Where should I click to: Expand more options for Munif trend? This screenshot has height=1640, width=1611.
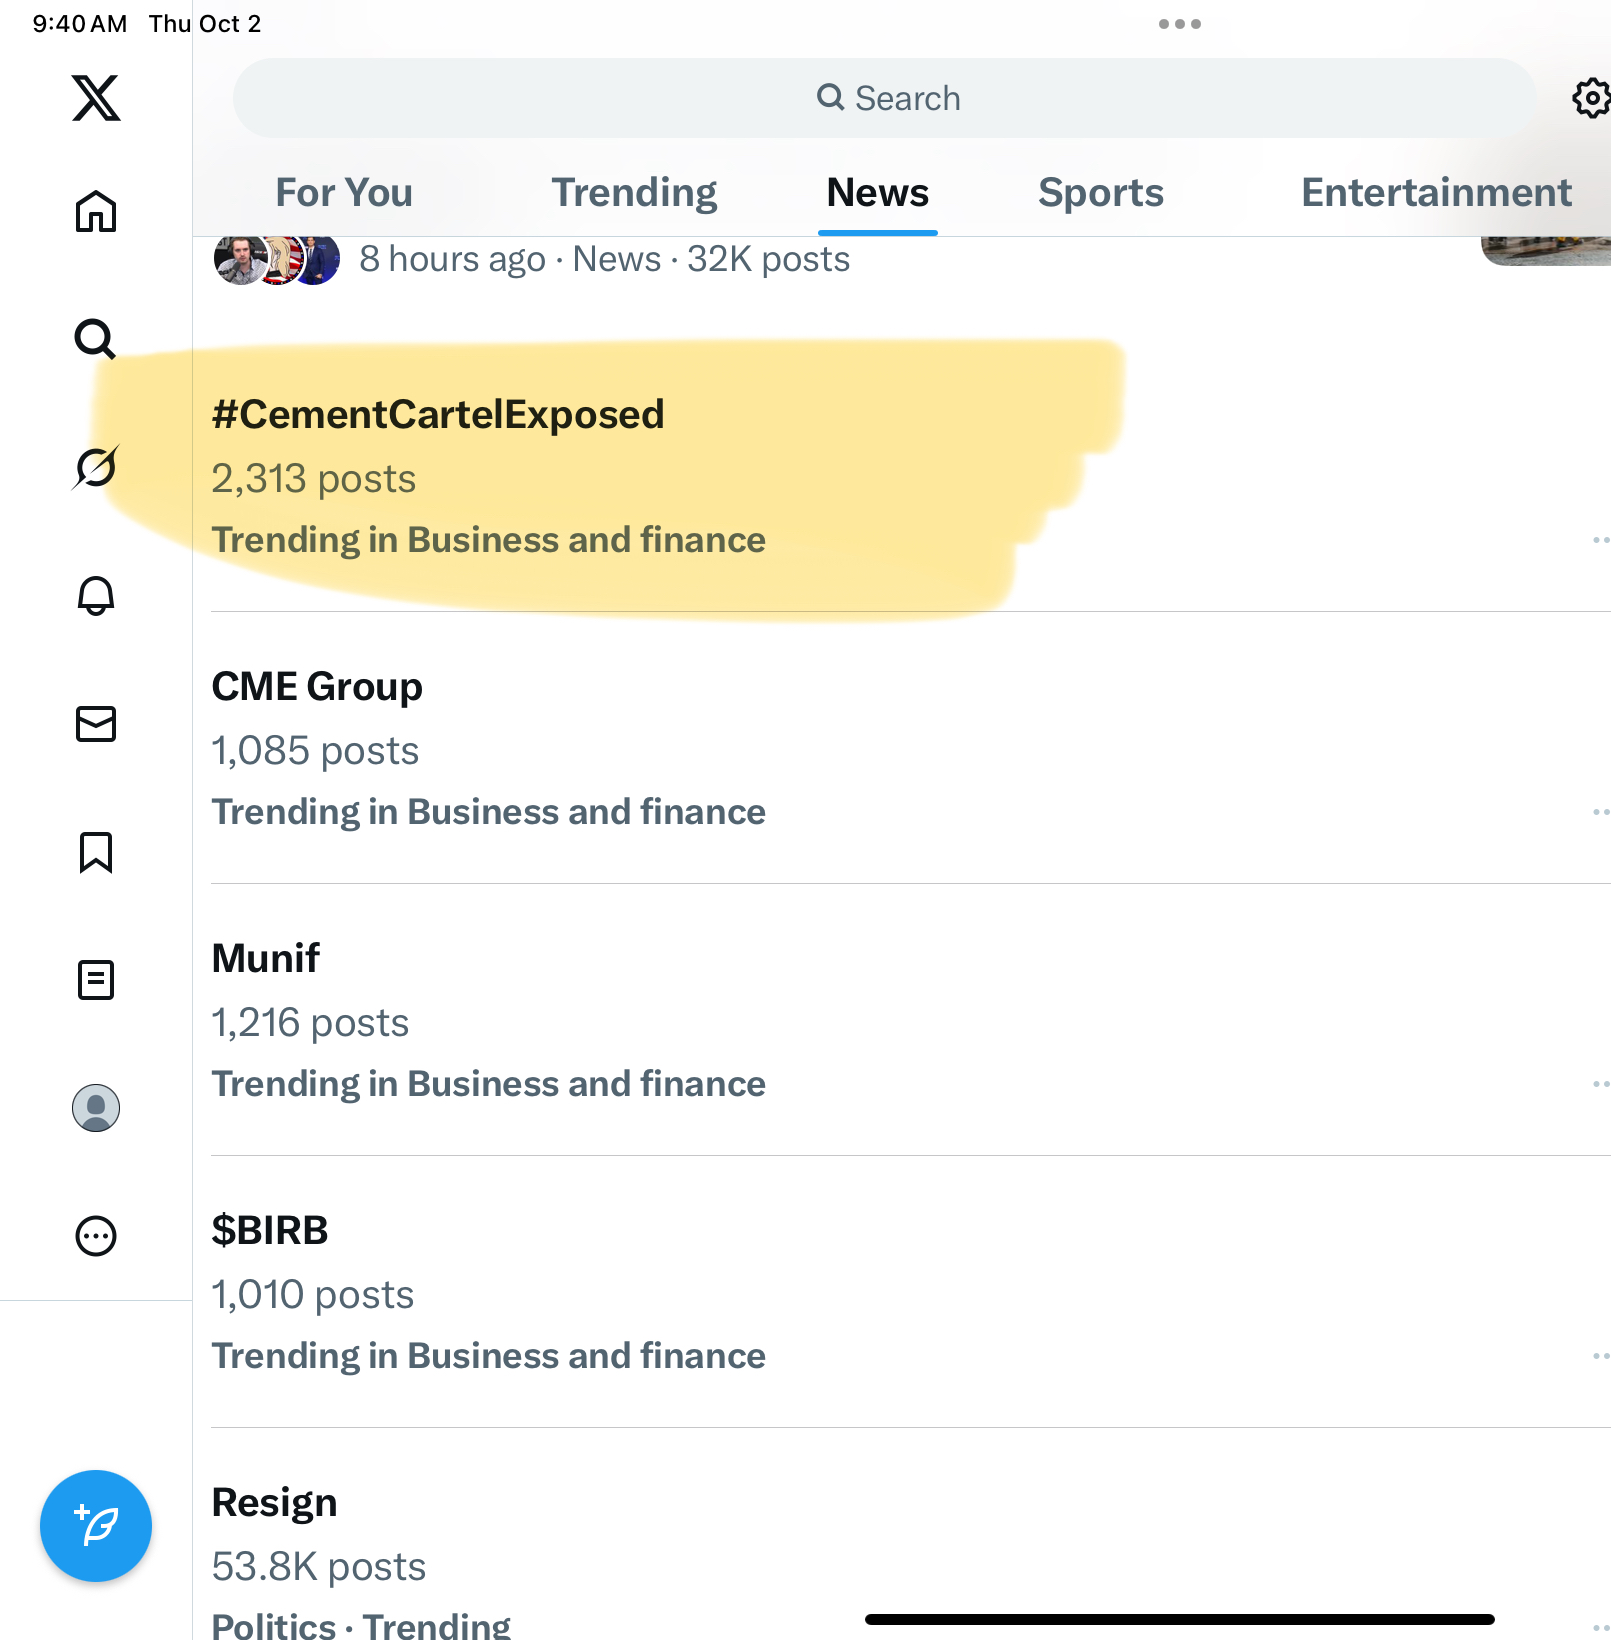pyautogui.click(x=1600, y=1084)
